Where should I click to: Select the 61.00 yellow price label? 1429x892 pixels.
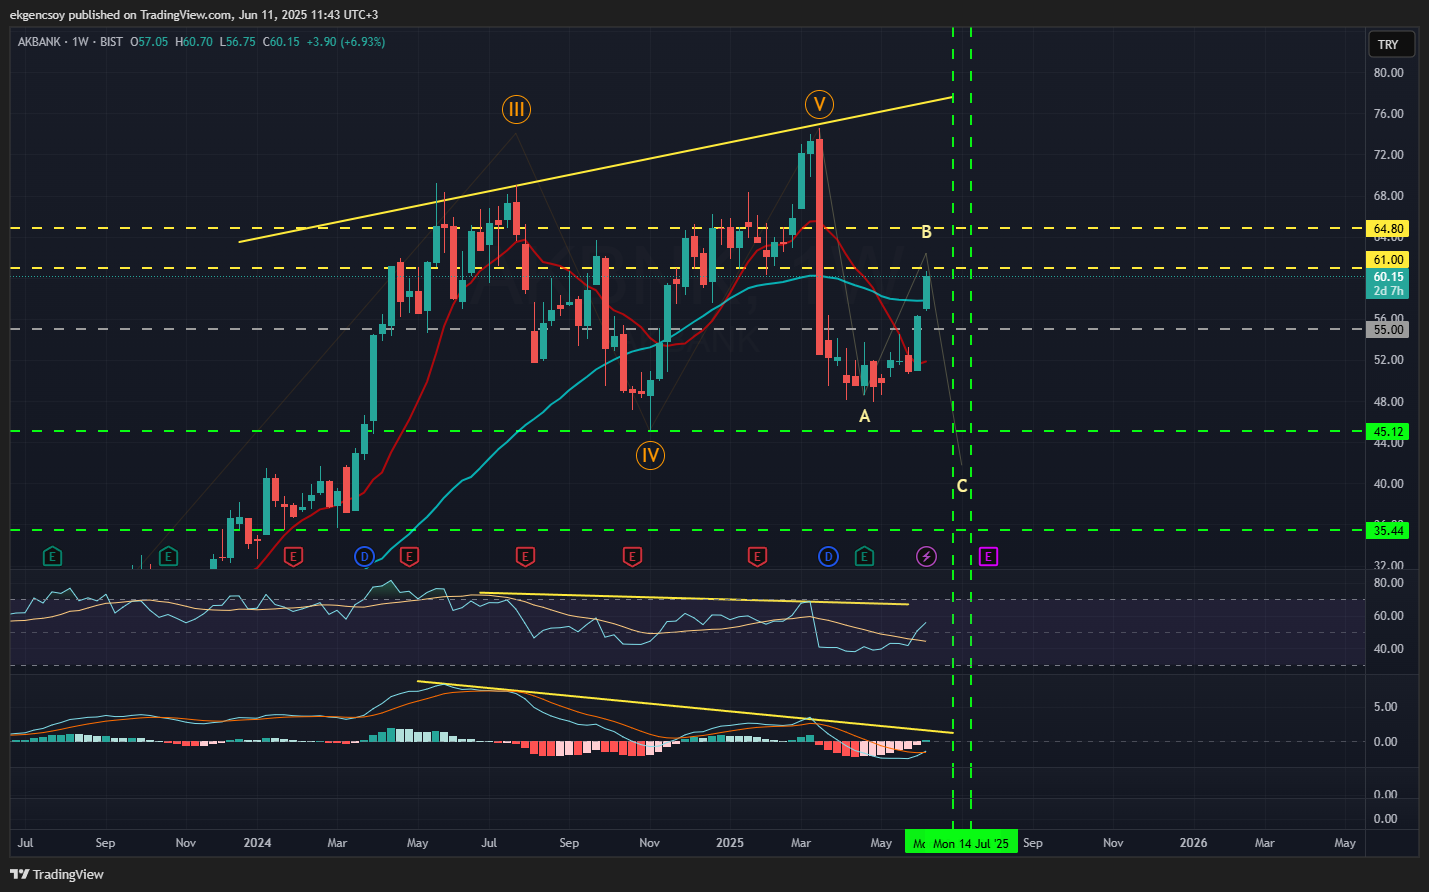[1388, 260]
